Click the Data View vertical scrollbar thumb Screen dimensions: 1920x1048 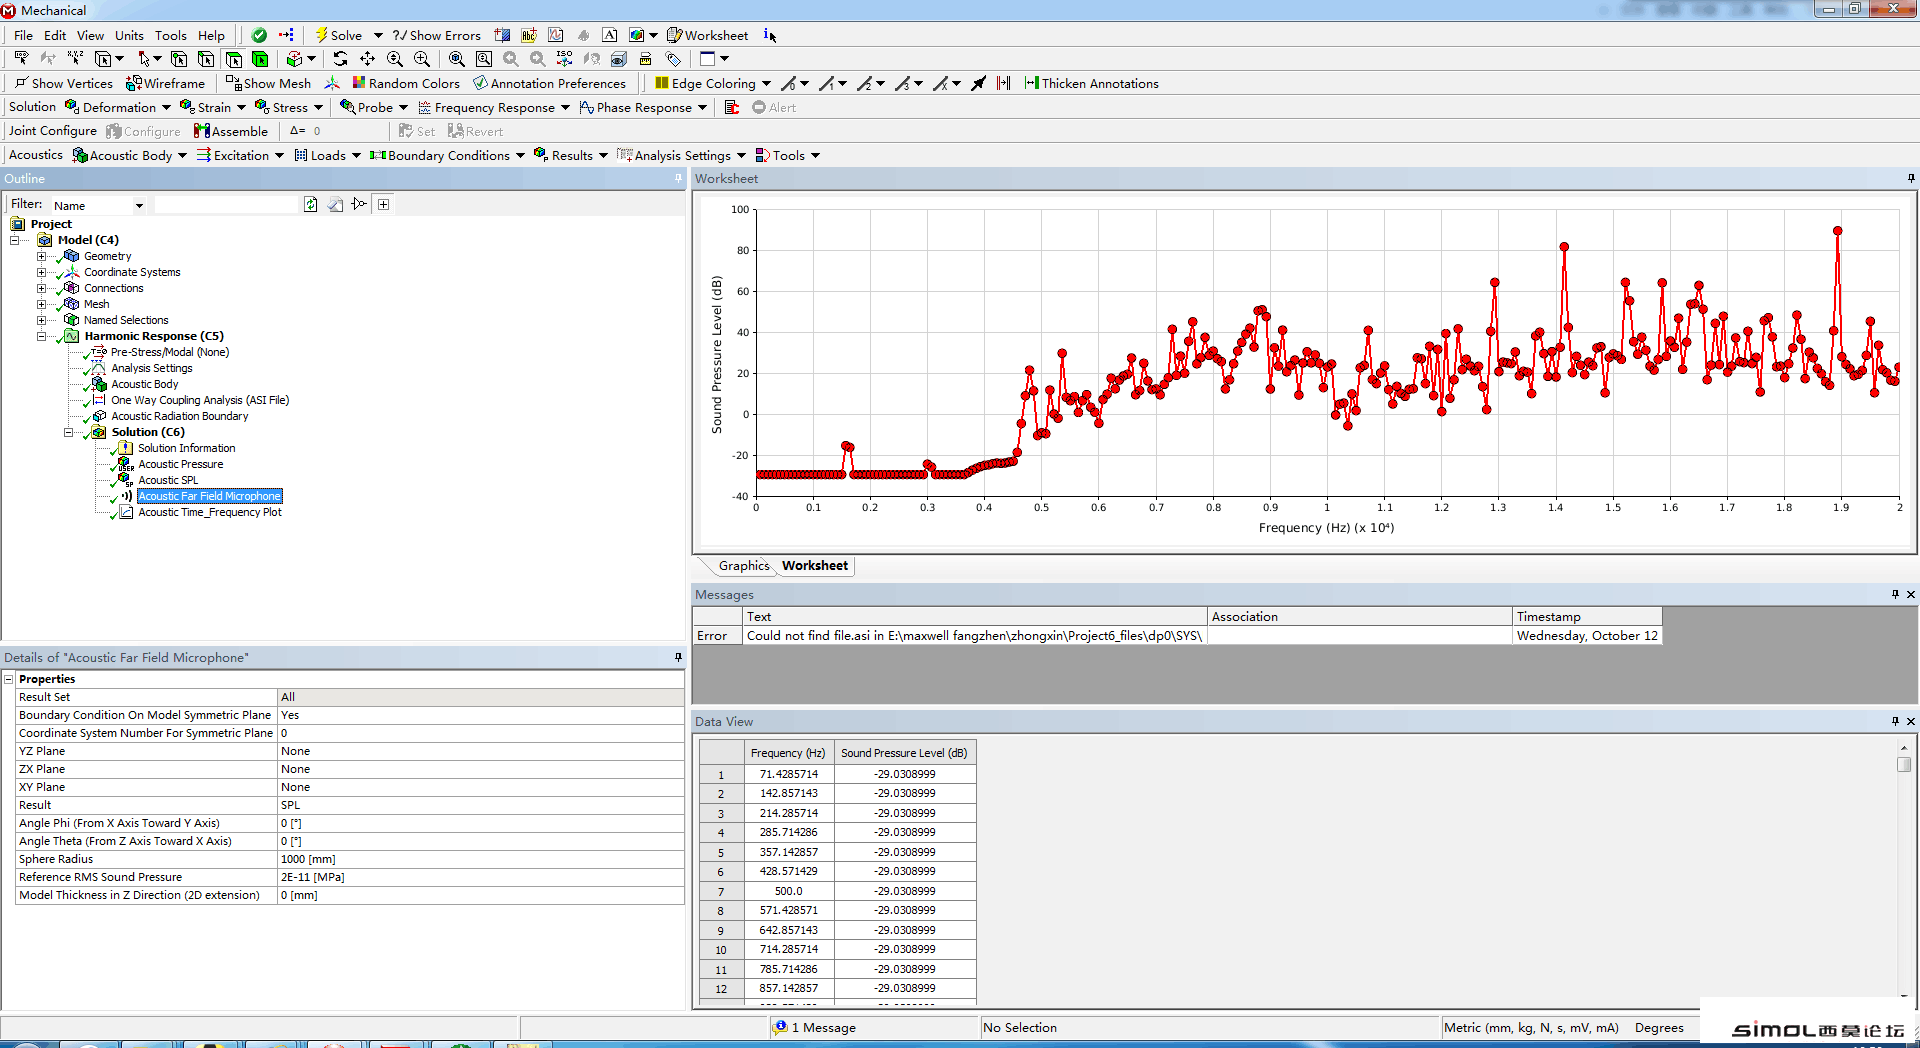1904,764
